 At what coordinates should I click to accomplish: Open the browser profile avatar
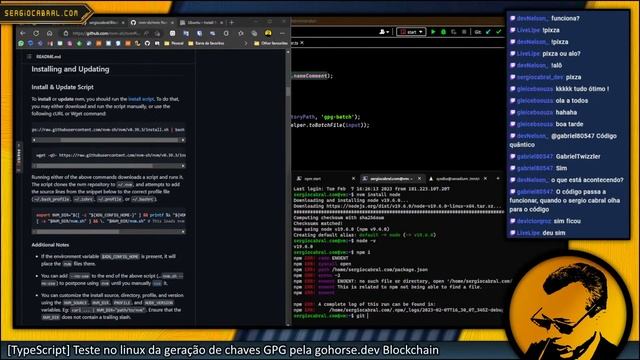tap(268, 33)
